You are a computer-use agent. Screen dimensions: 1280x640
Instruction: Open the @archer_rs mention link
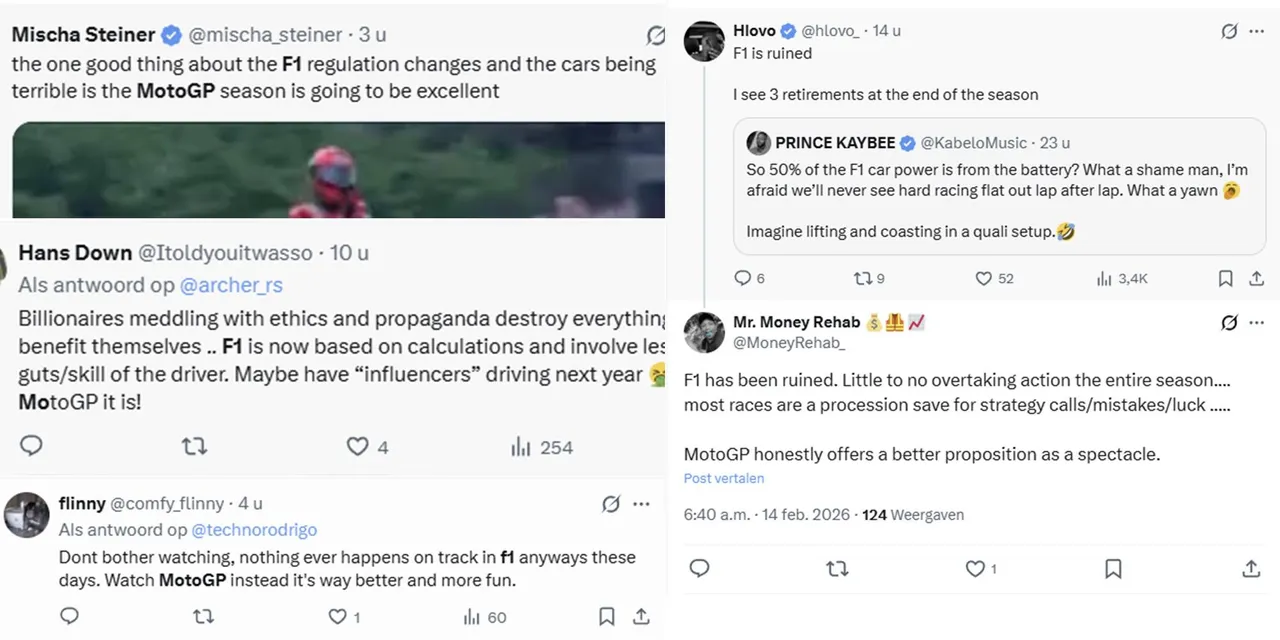click(x=233, y=284)
